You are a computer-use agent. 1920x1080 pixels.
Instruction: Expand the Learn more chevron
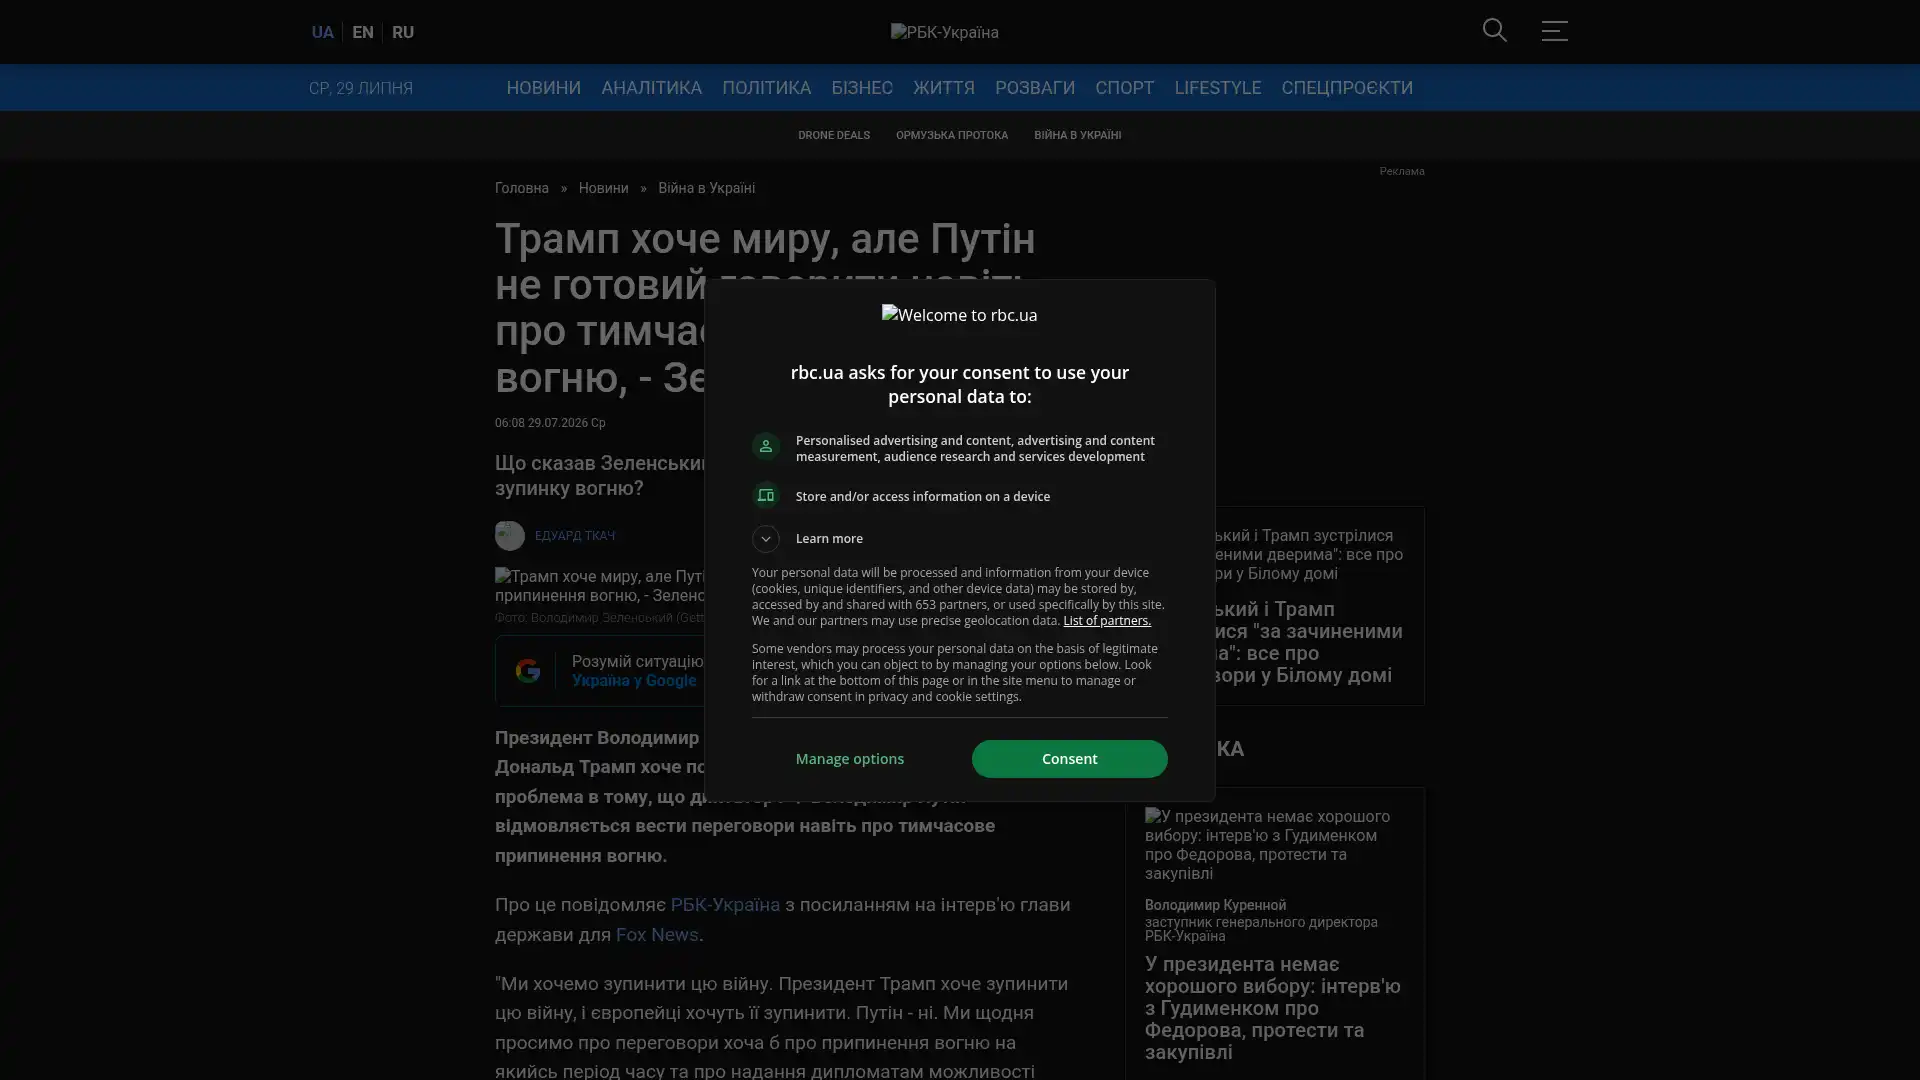(766, 539)
